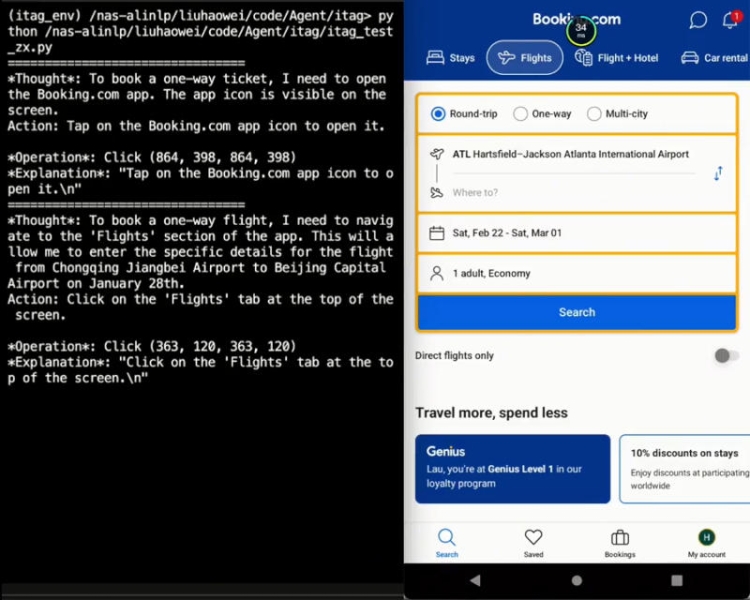Choose the Multi-city radio option

tap(594, 114)
